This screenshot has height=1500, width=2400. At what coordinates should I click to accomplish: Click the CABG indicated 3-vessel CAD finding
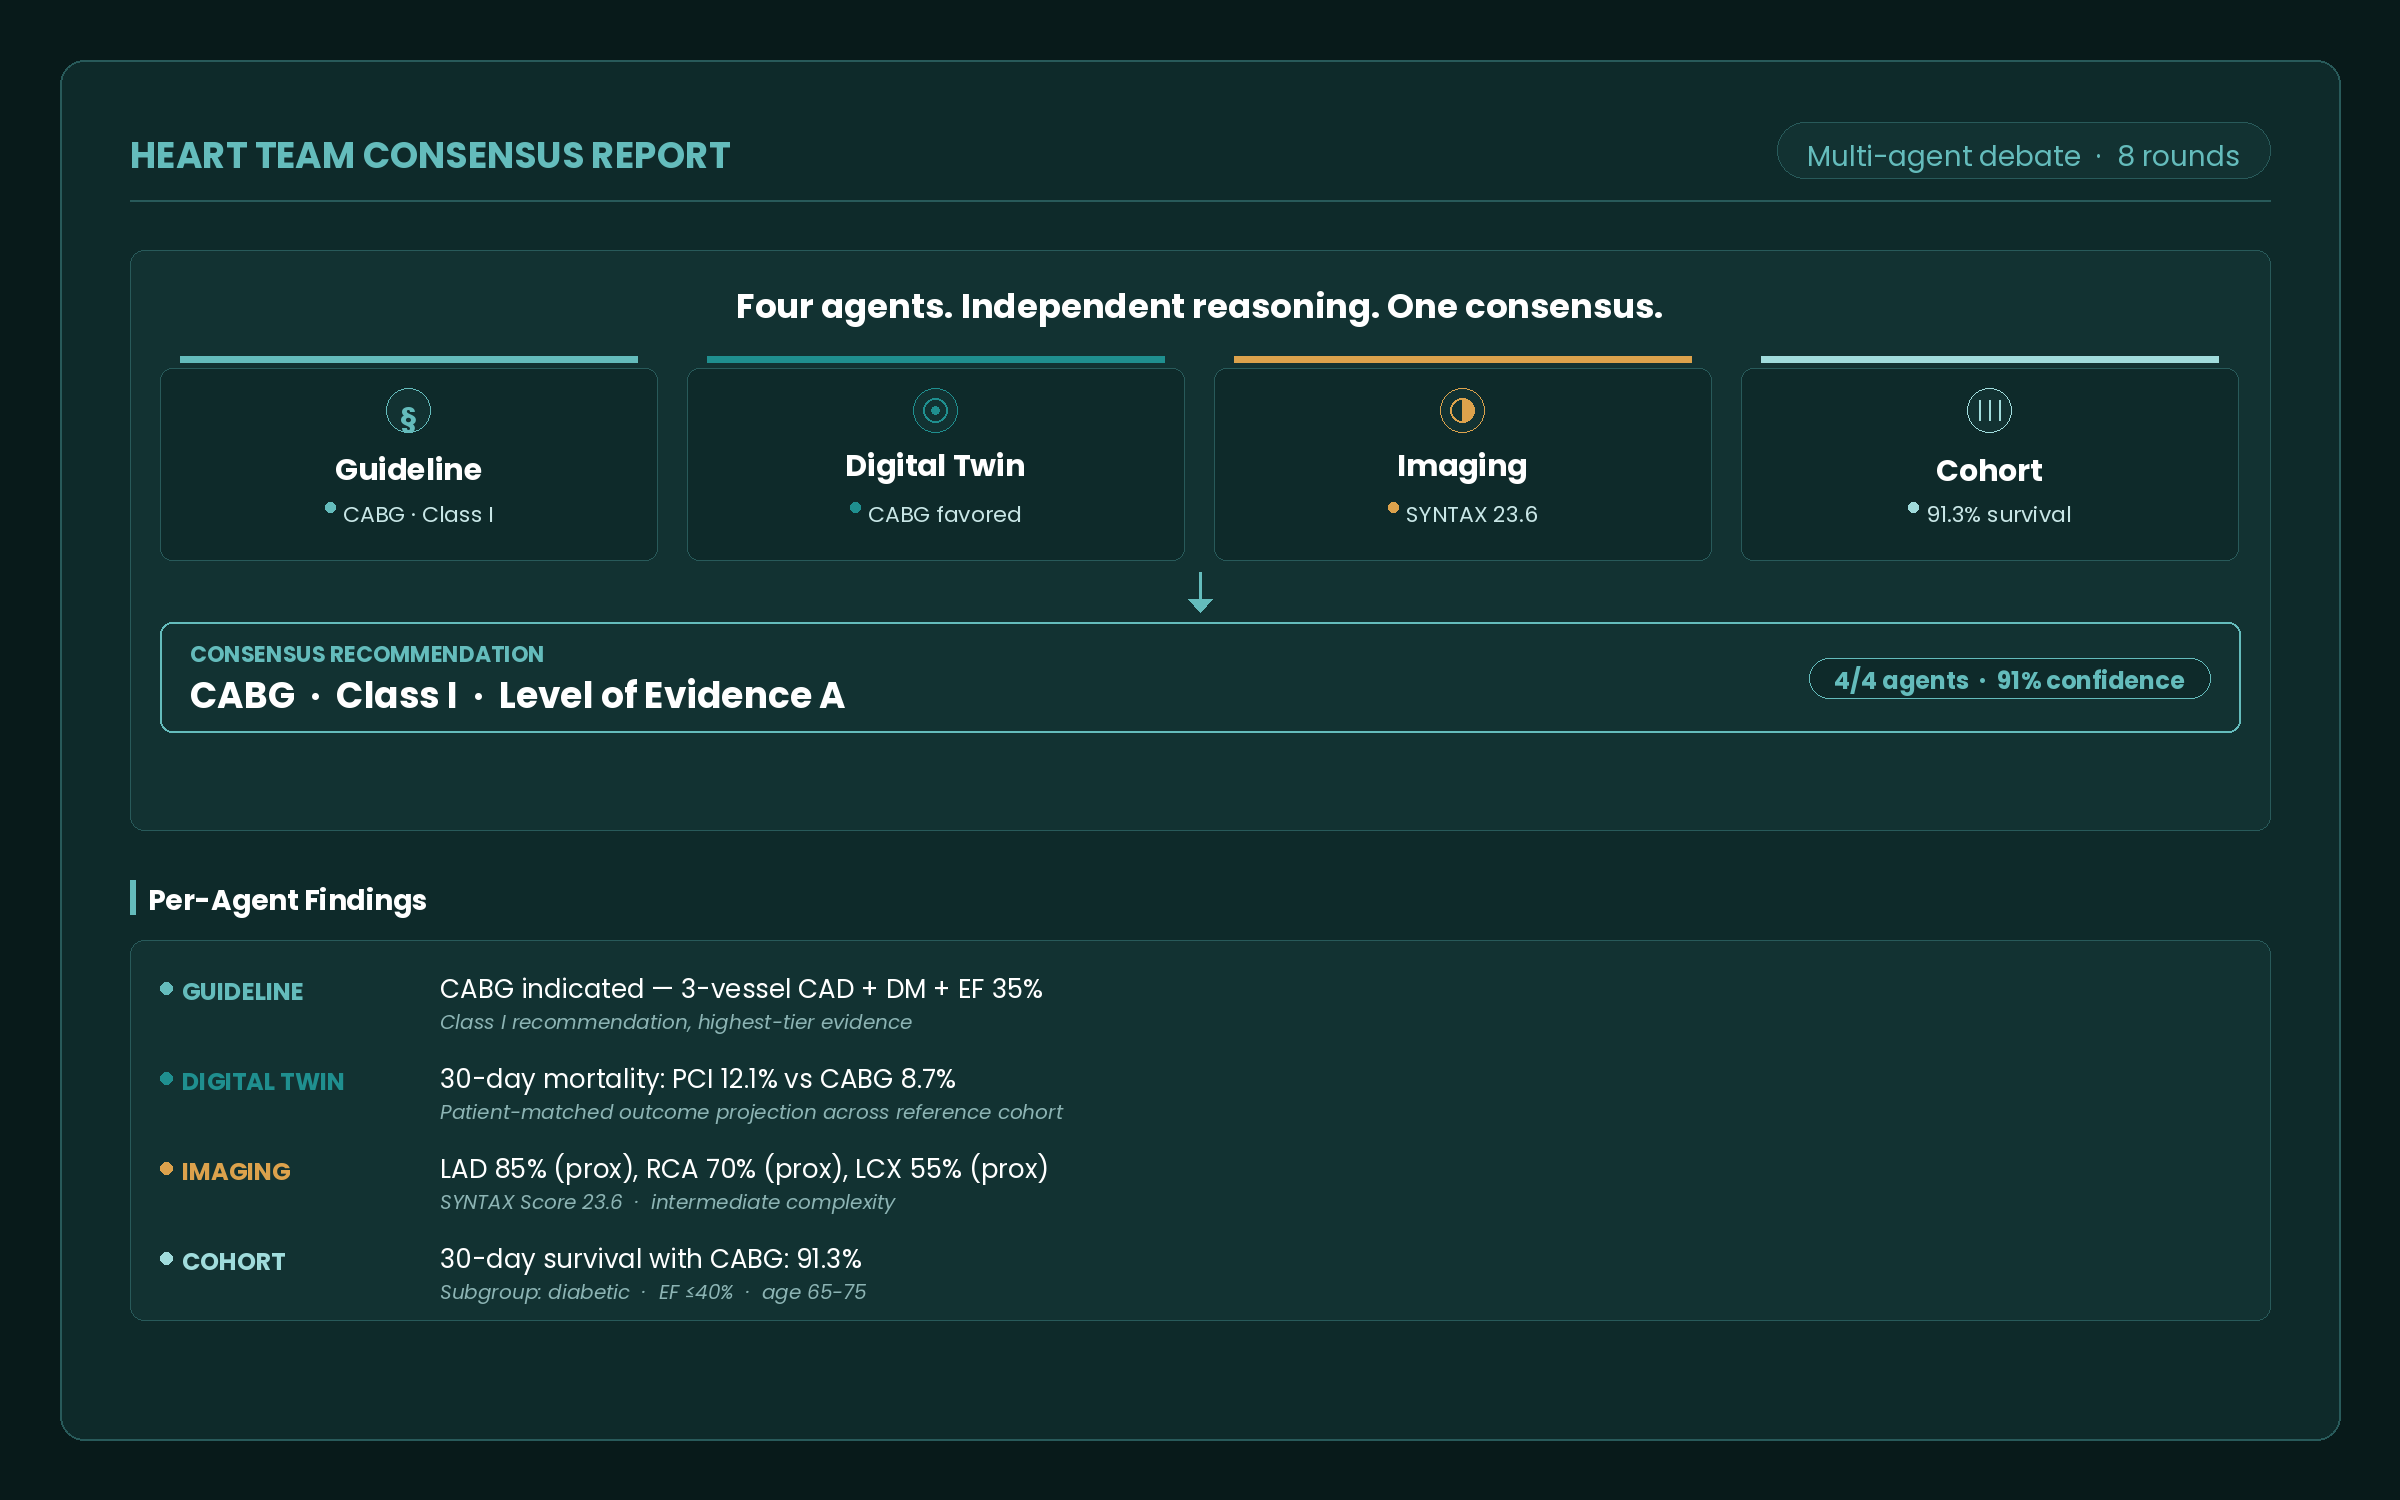point(741,989)
